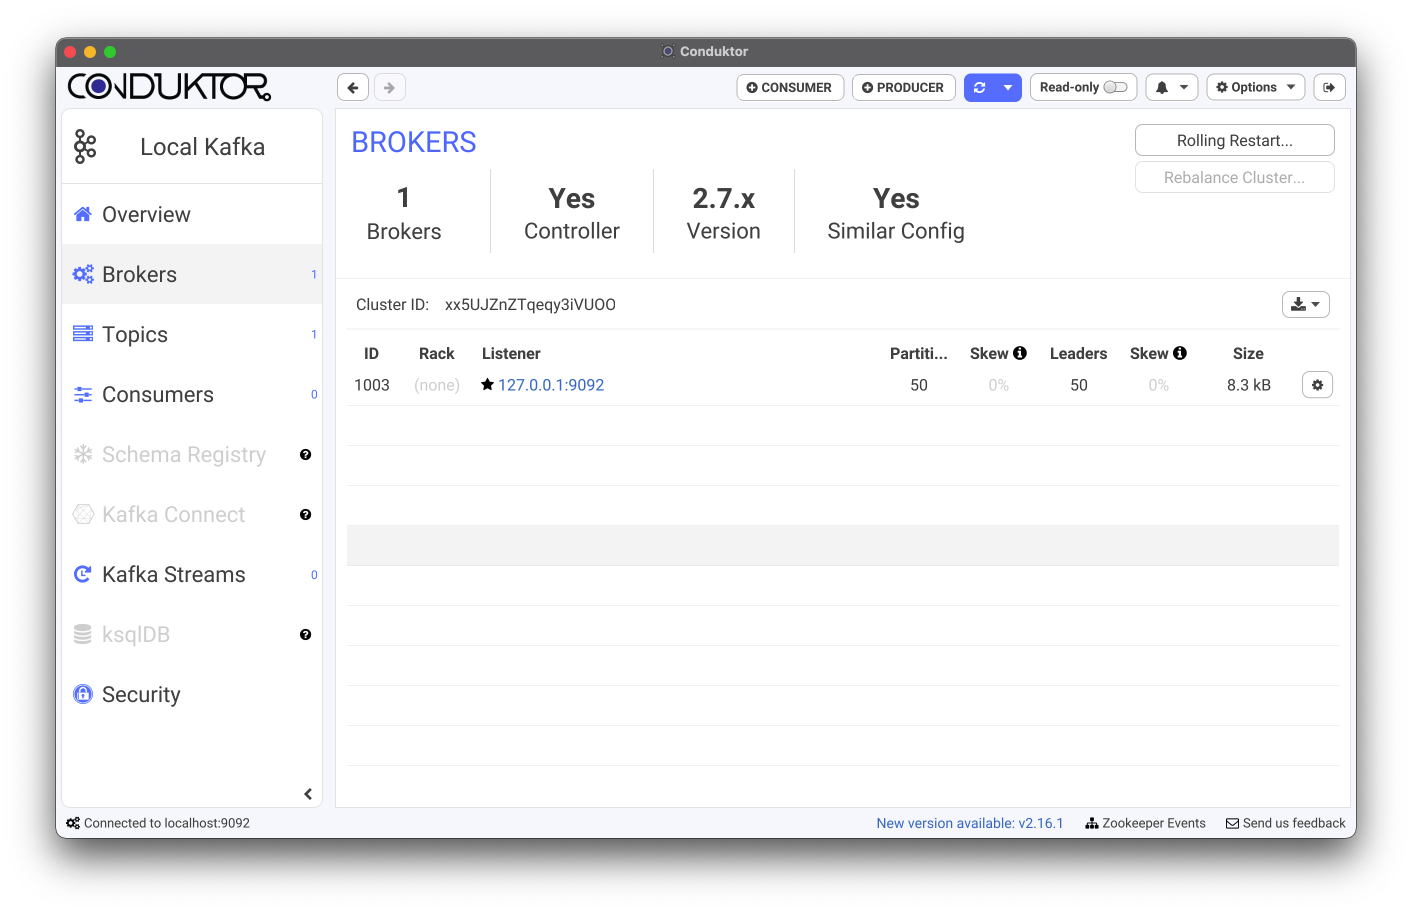The width and height of the screenshot is (1412, 912).
Task: Sort by ID column header
Action: pyautogui.click(x=371, y=354)
